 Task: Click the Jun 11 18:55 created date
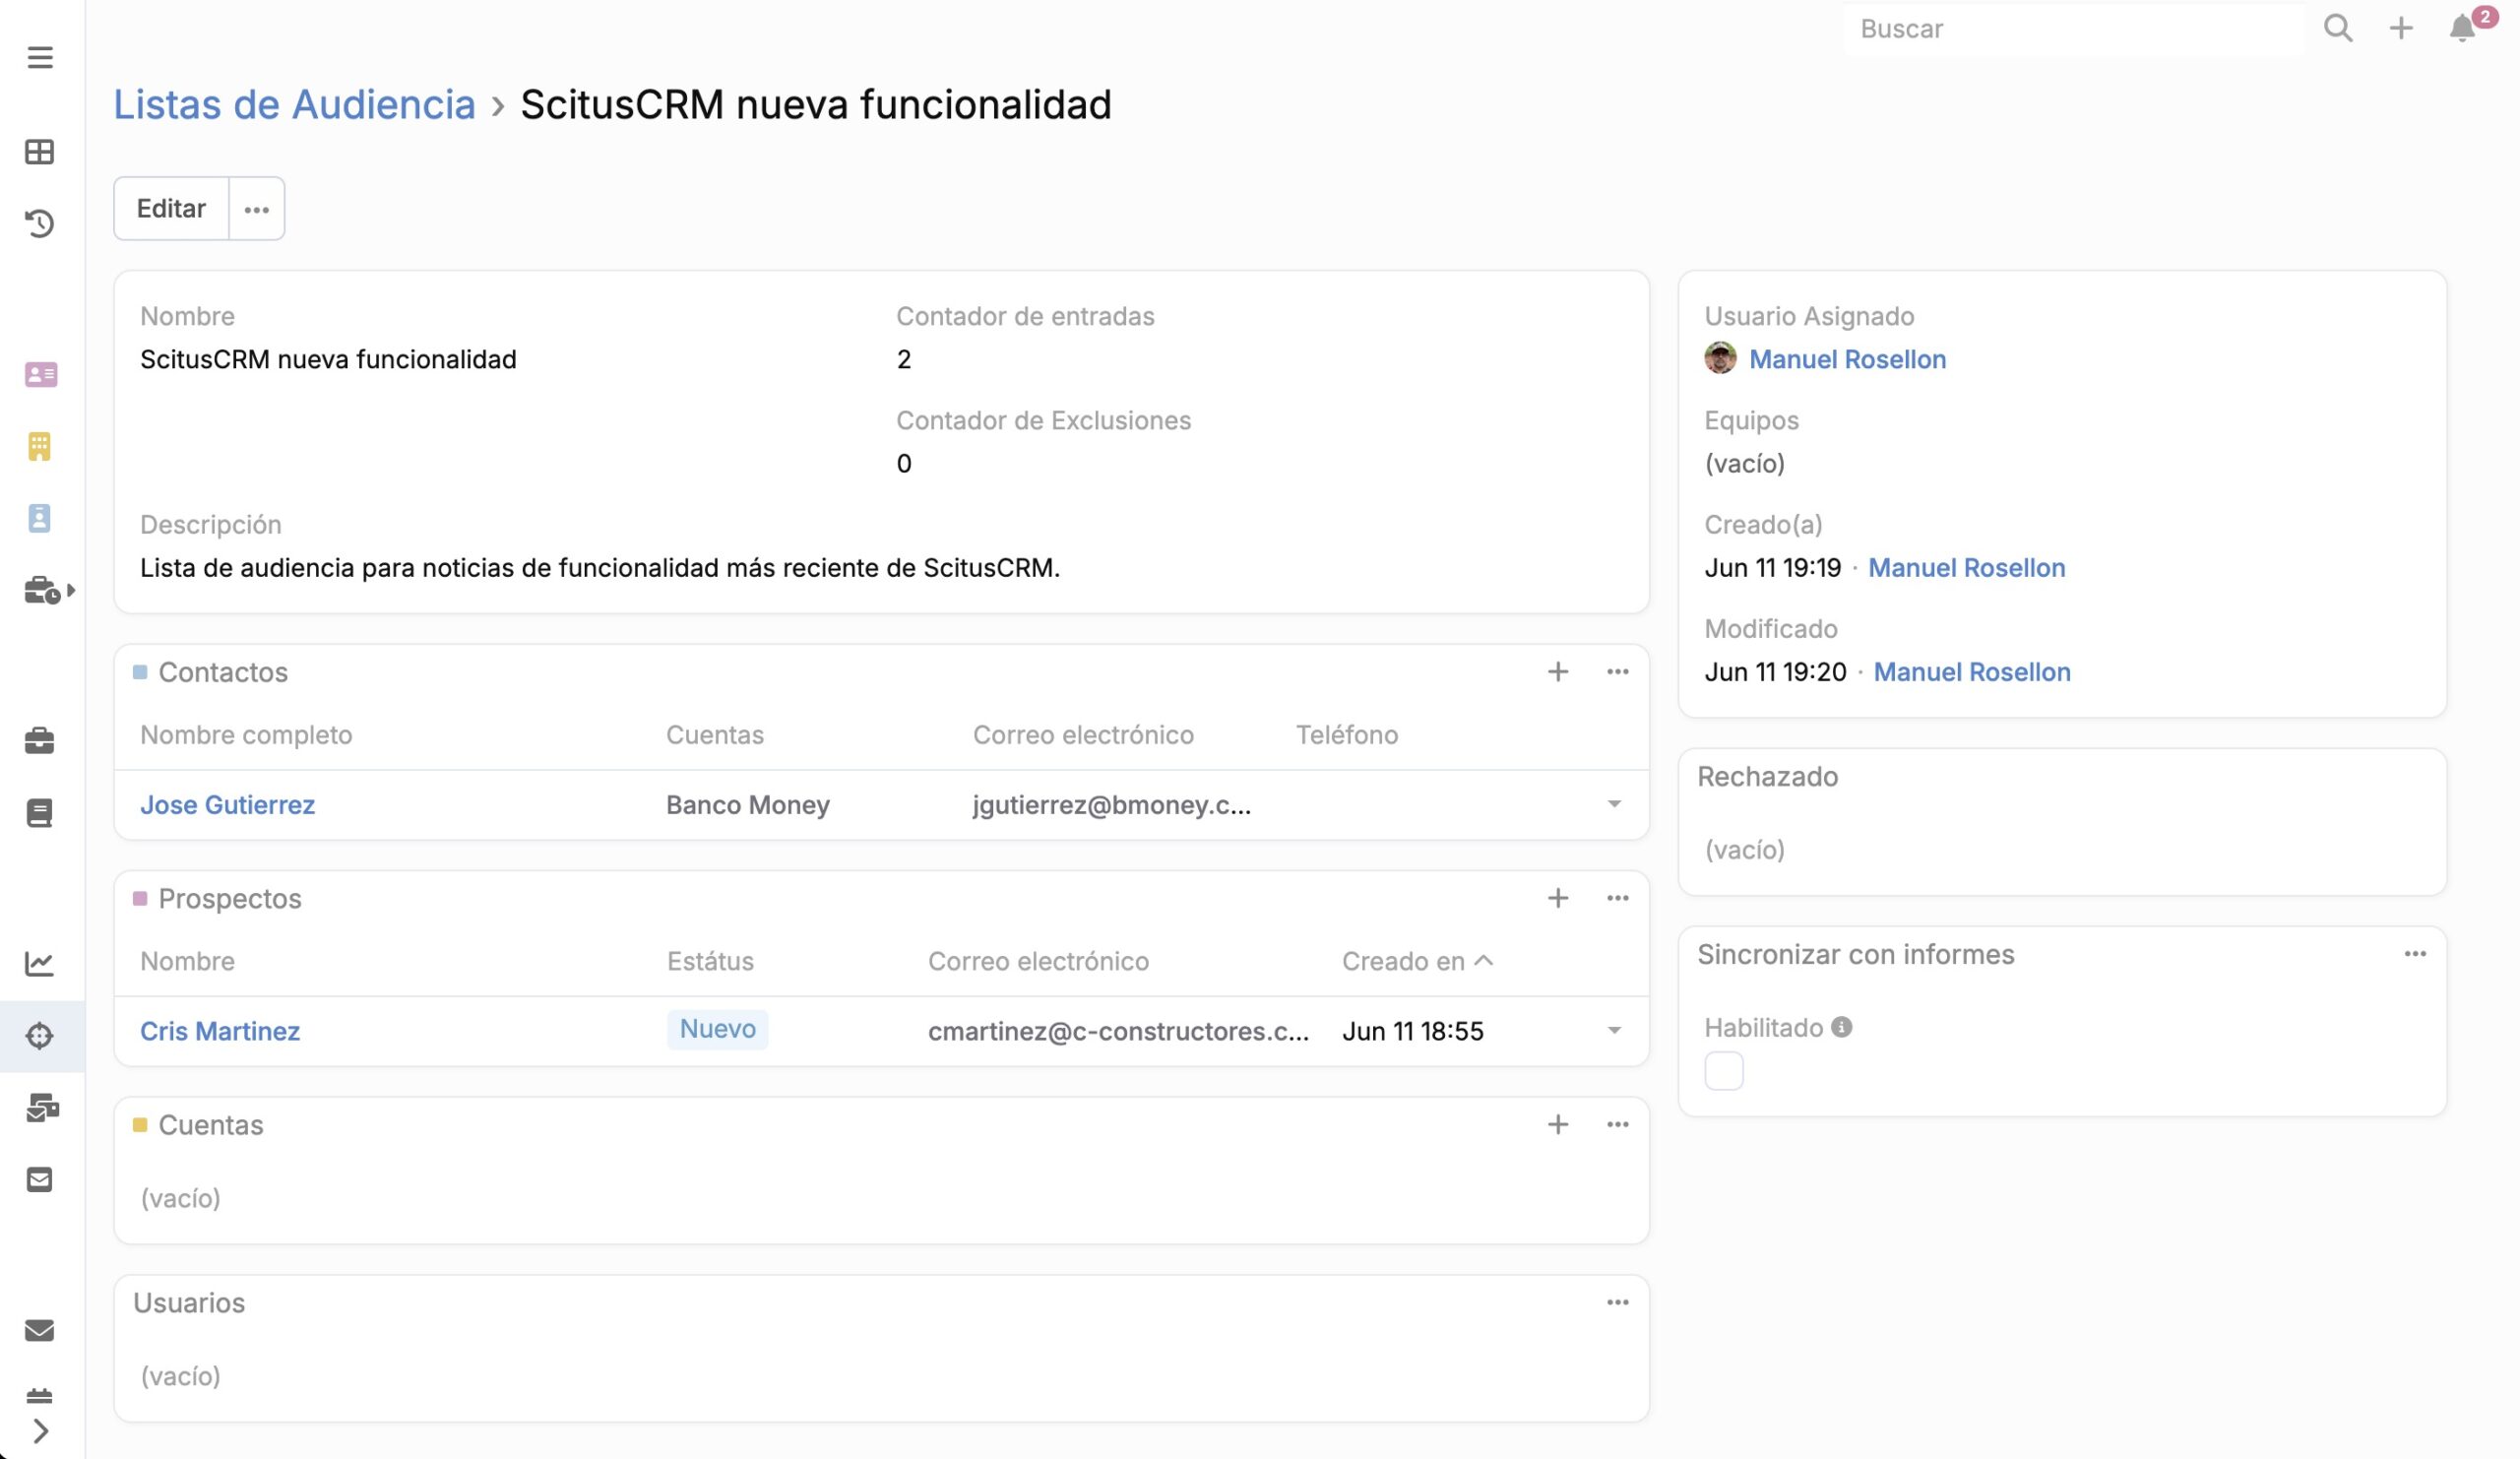[x=1412, y=1031]
